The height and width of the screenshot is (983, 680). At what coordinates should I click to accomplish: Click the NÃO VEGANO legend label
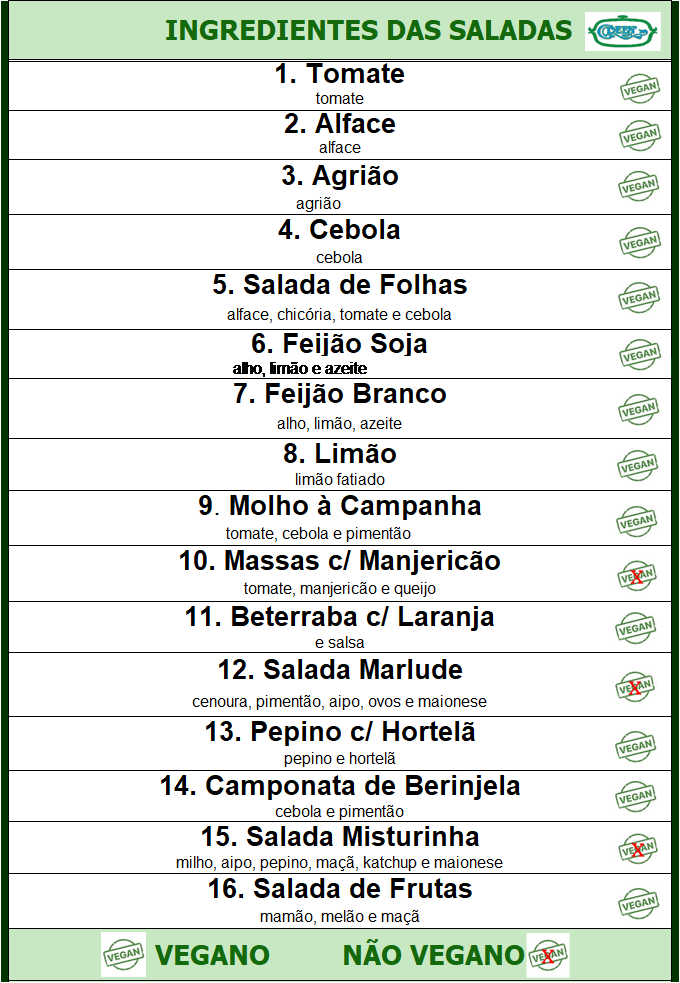tap(433, 955)
